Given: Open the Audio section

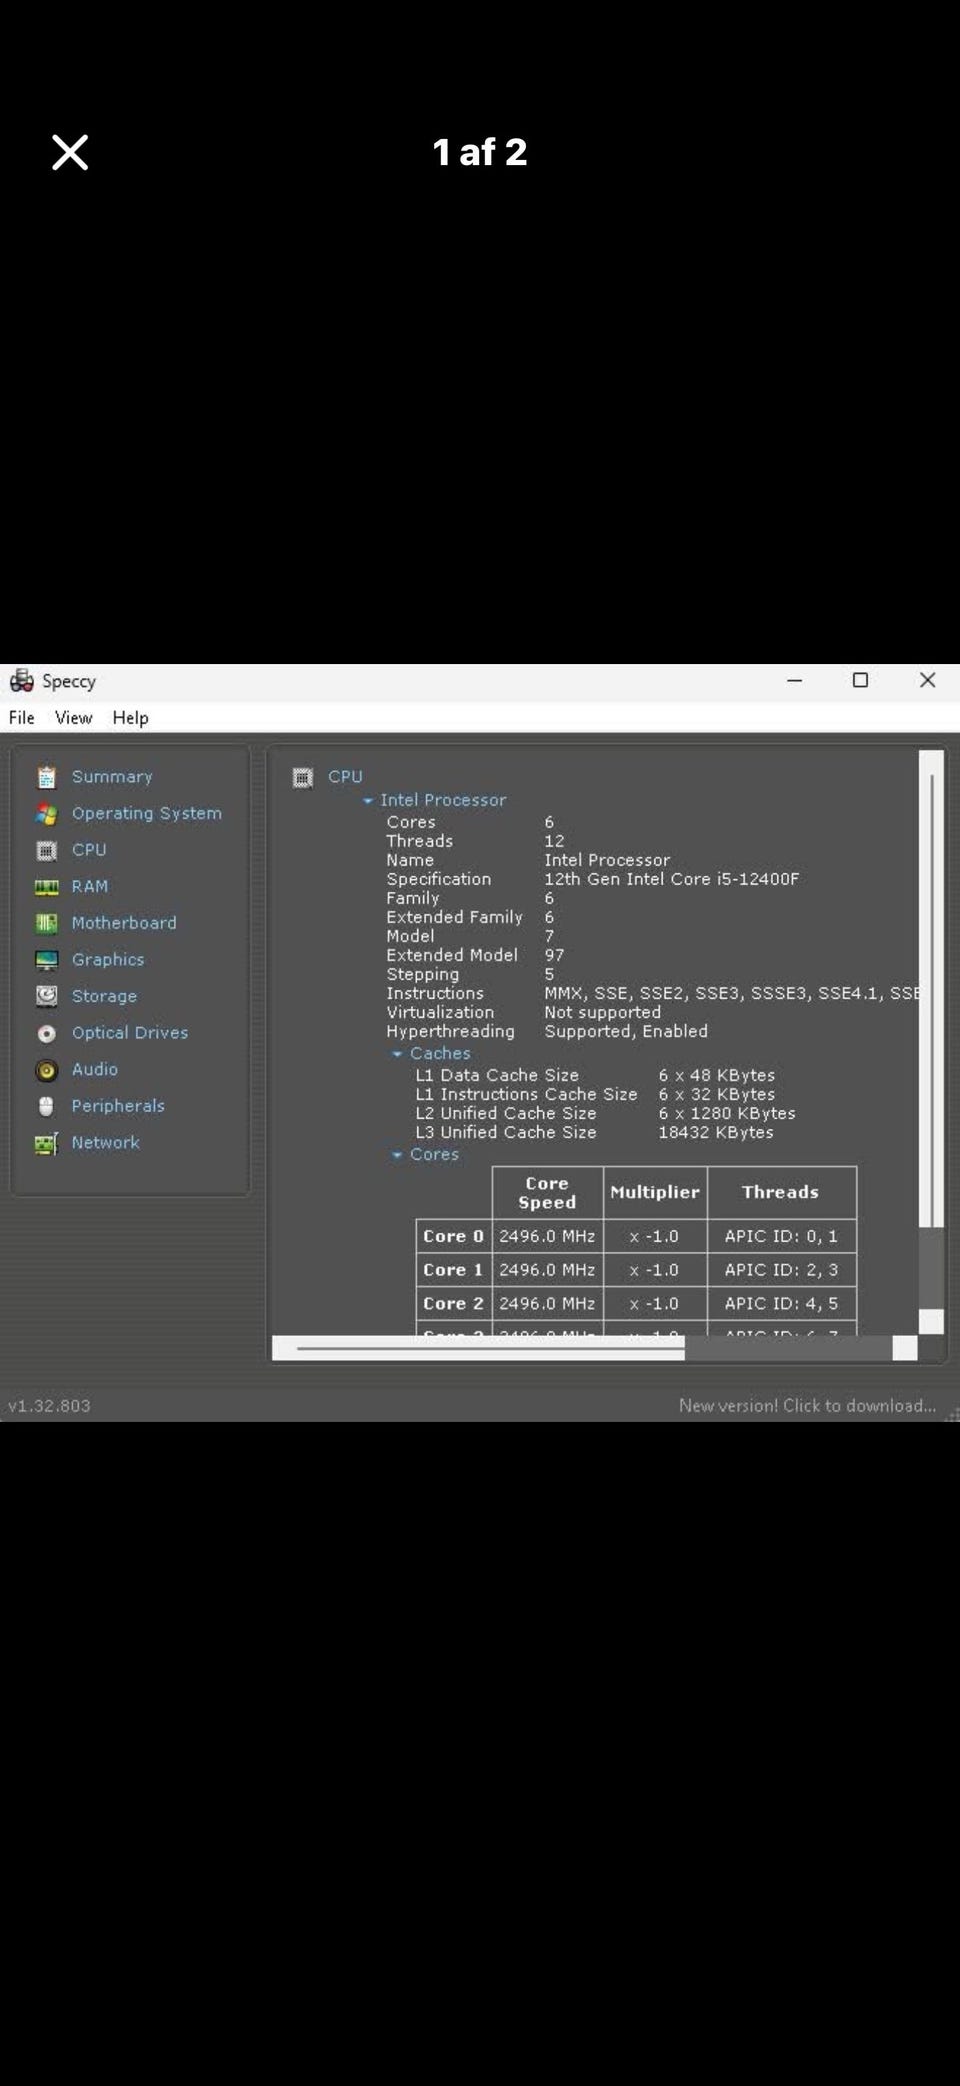Looking at the screenshot, I should [95, 1070].
